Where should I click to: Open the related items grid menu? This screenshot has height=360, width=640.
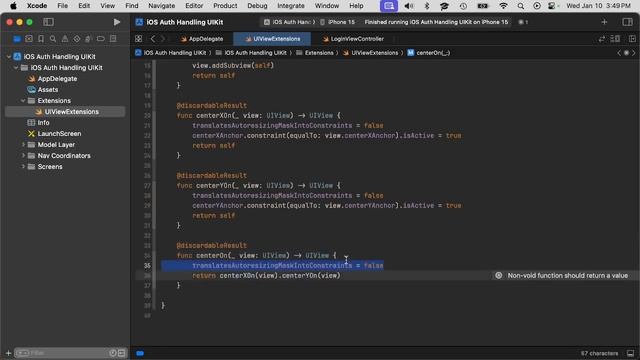139,39
